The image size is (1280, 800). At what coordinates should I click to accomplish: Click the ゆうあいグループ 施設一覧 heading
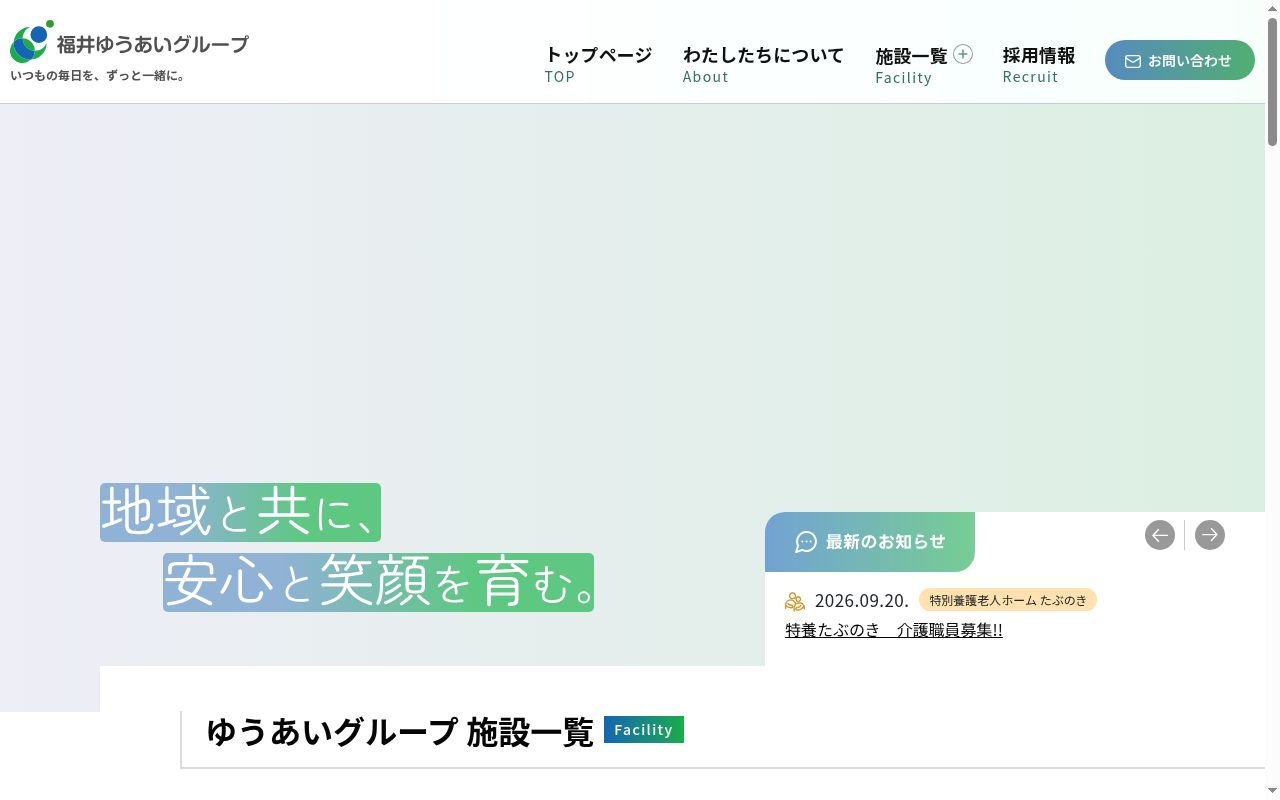(400, 731)
